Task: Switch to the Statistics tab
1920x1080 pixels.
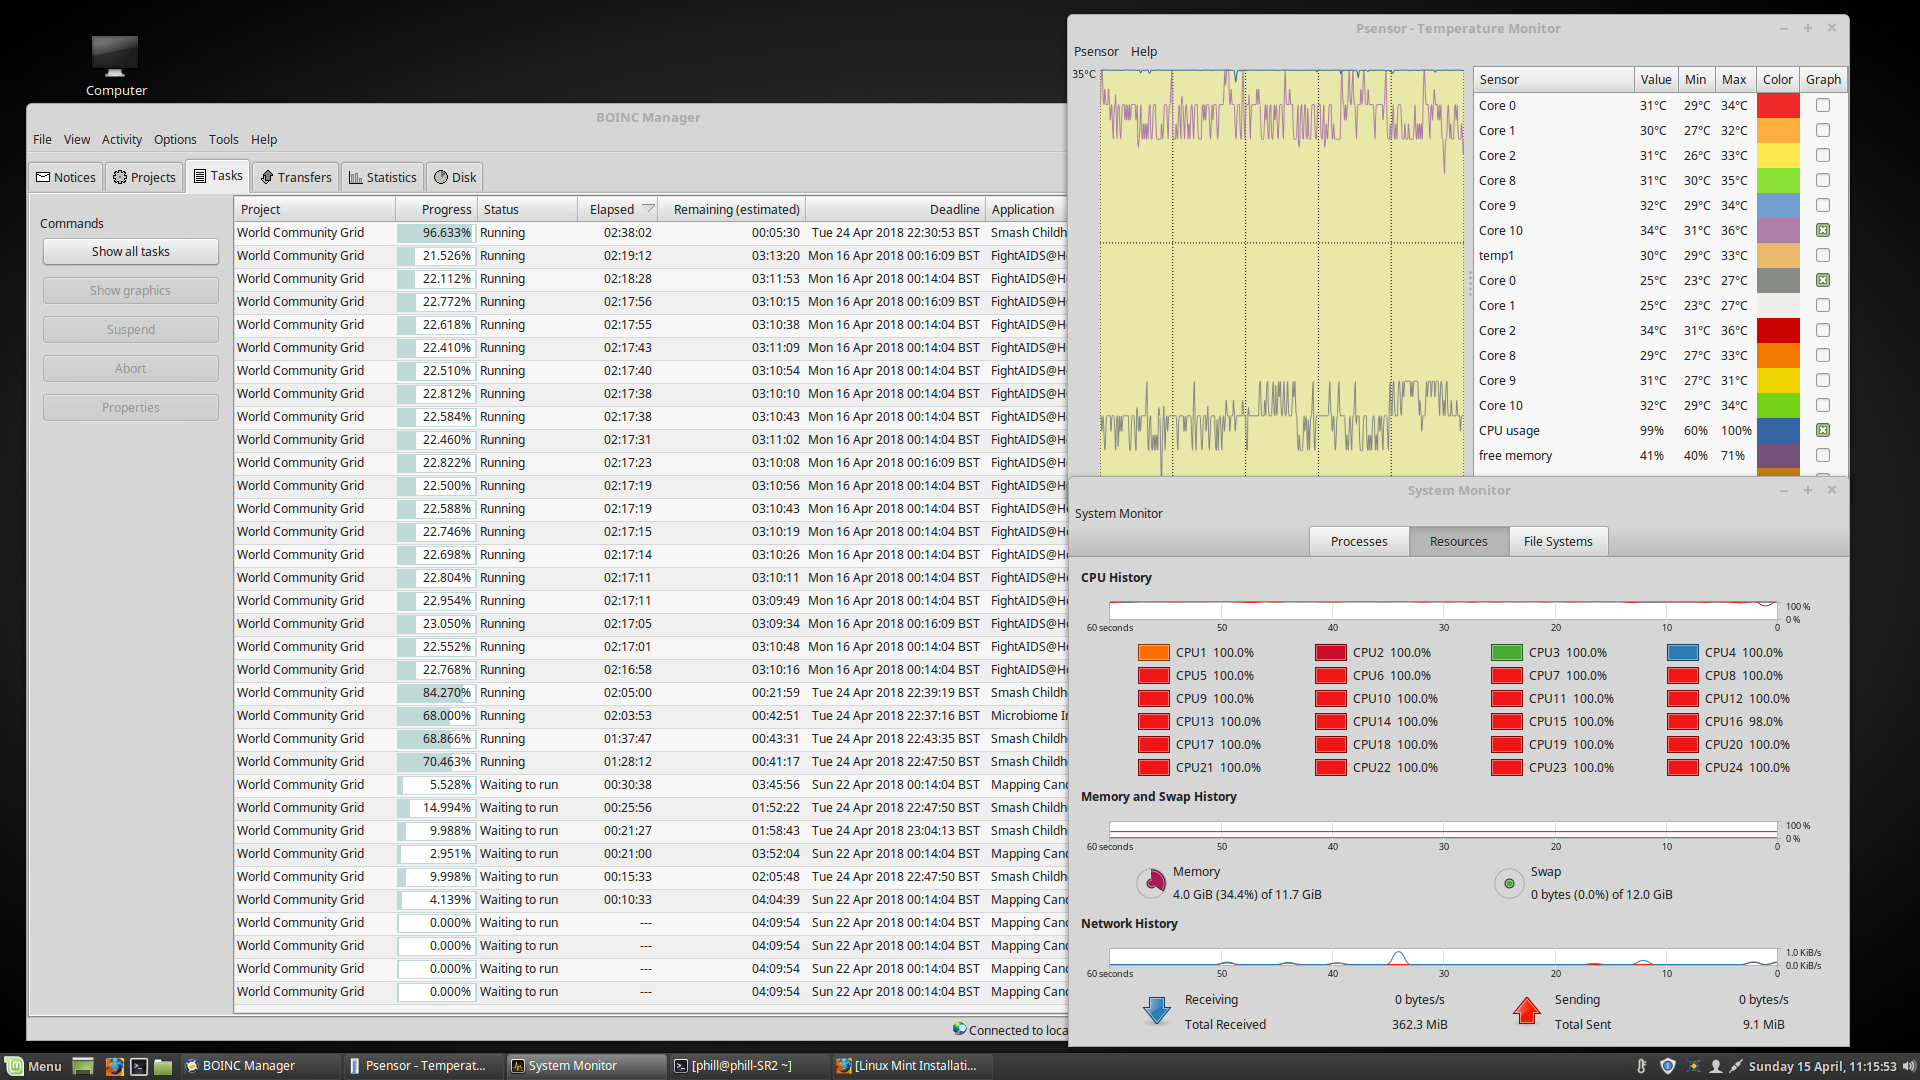Action: 382,177
